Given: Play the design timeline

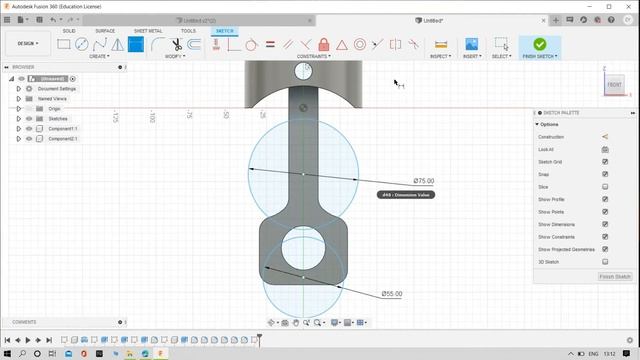Looking at the screenshot, I should pos(28,340).
